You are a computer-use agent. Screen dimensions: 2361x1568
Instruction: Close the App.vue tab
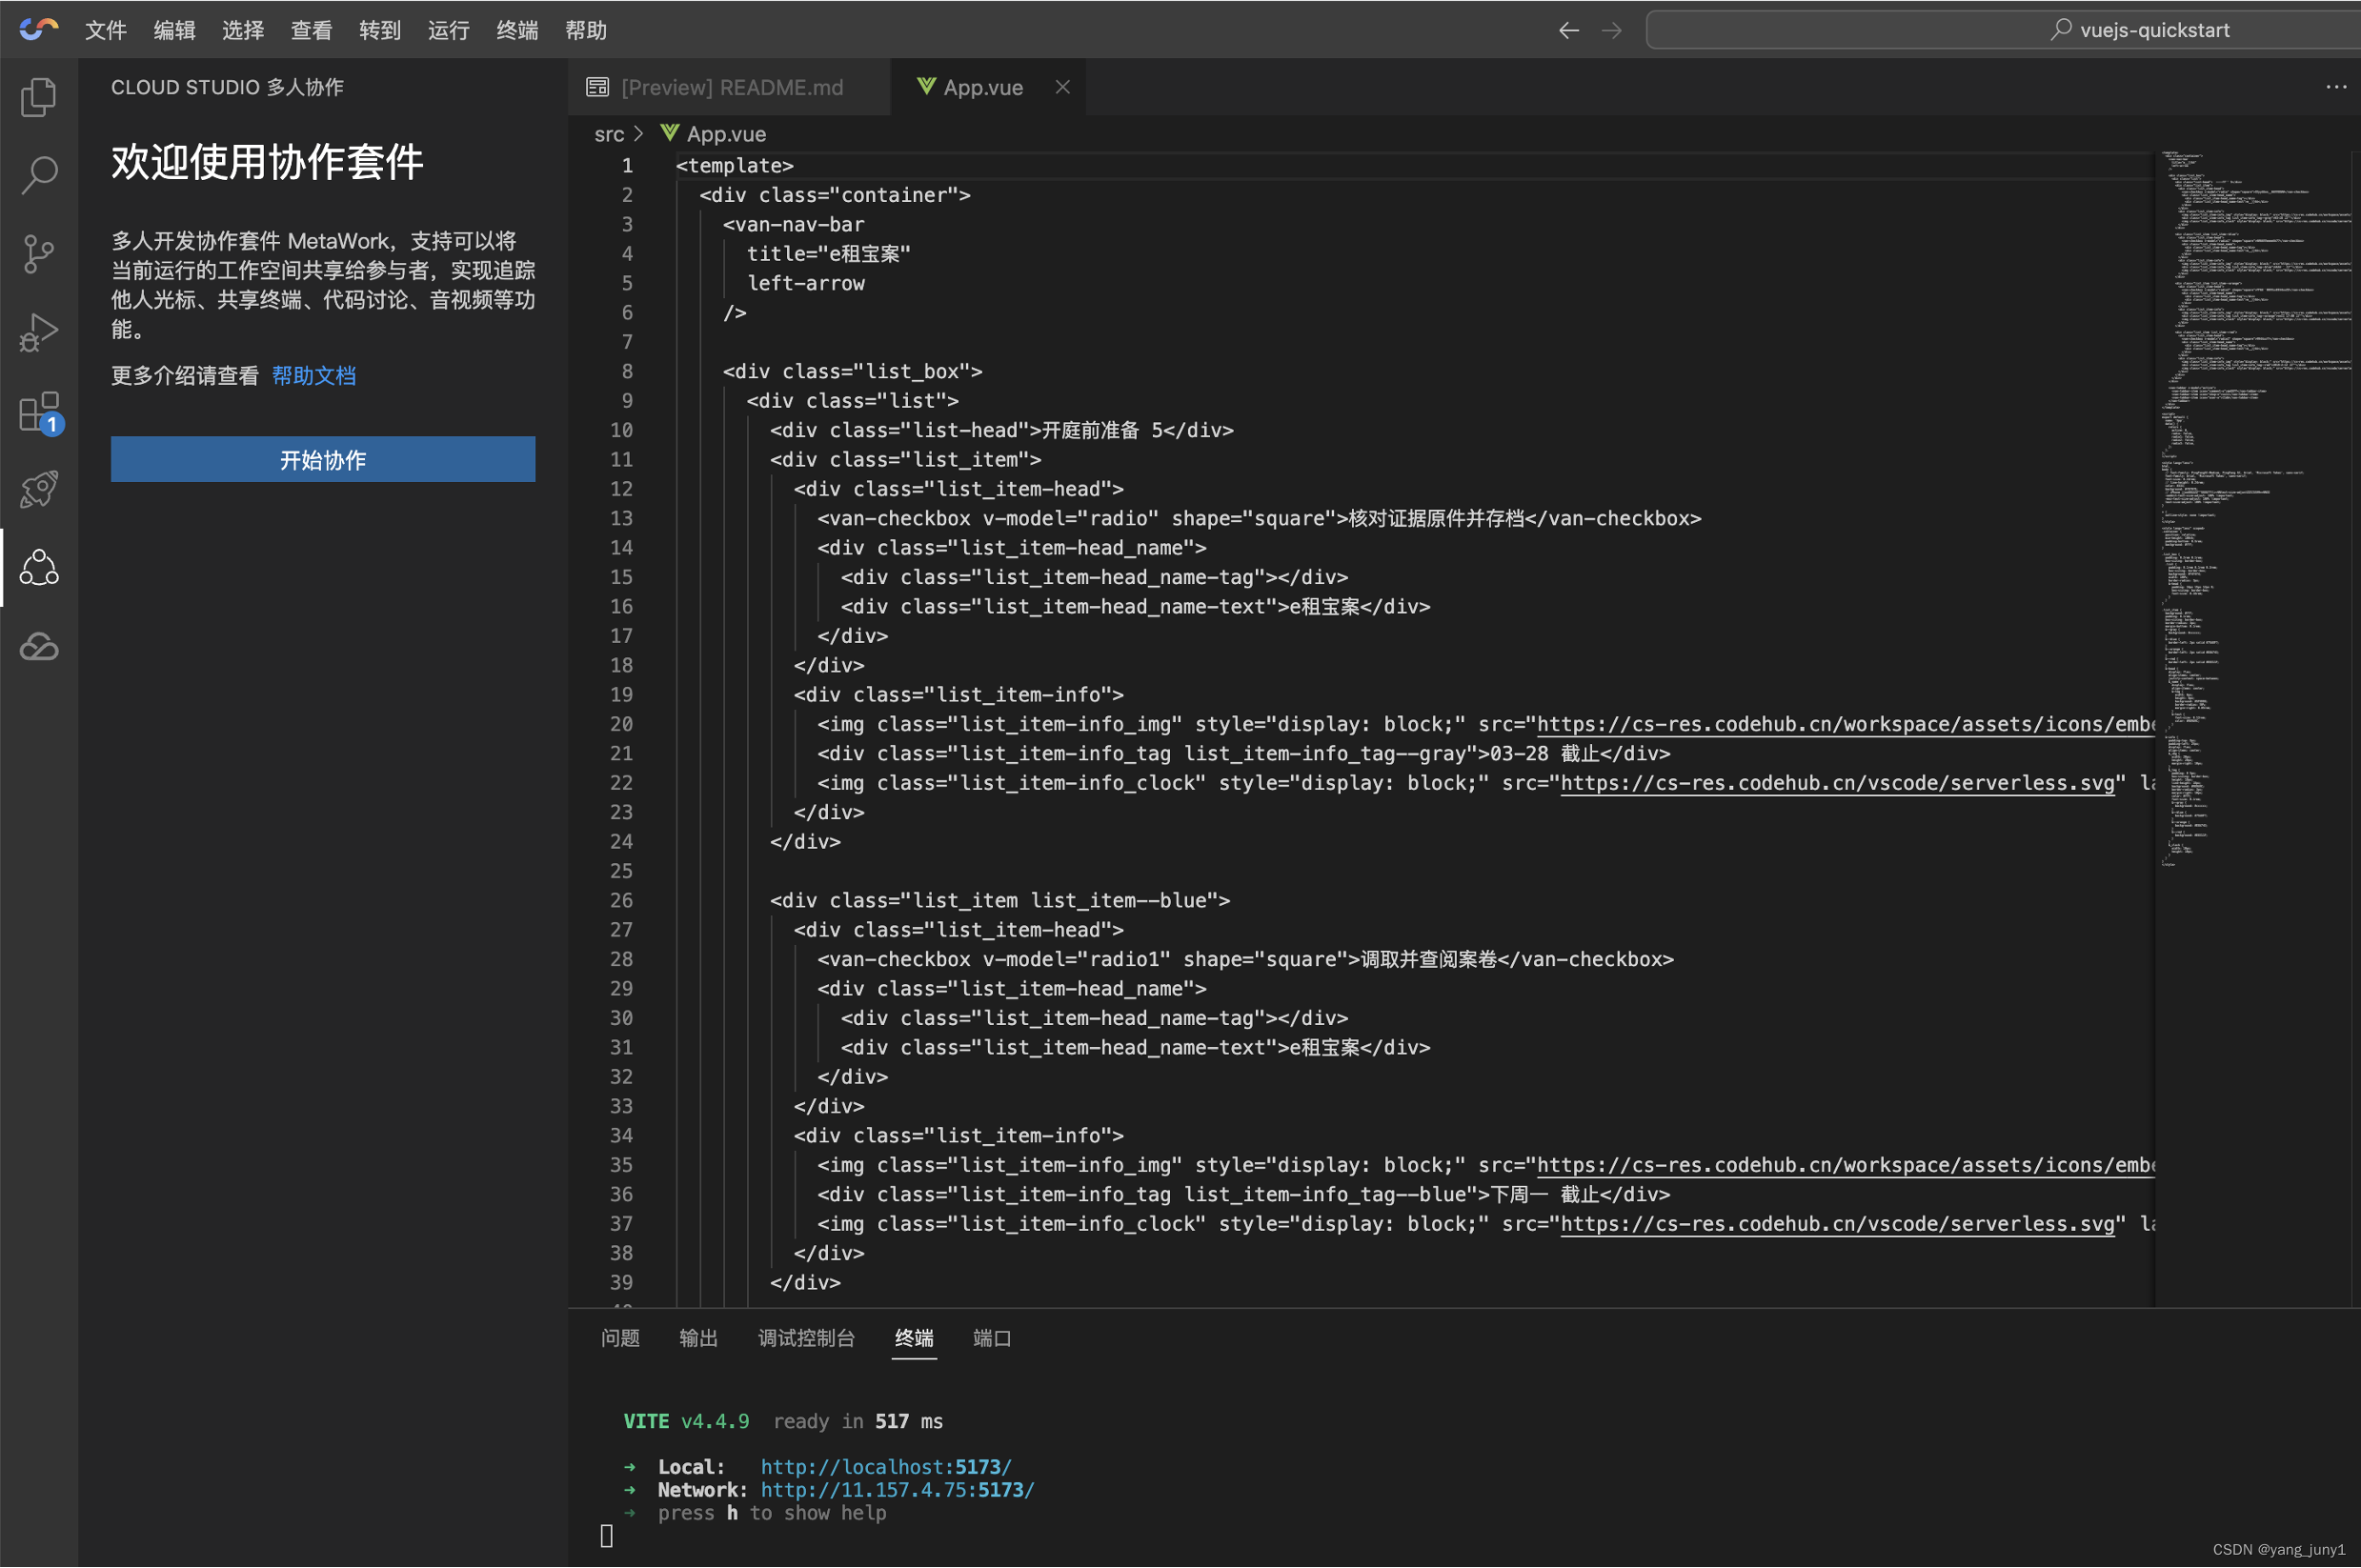pyautogui.click(x=1062, y=87)
